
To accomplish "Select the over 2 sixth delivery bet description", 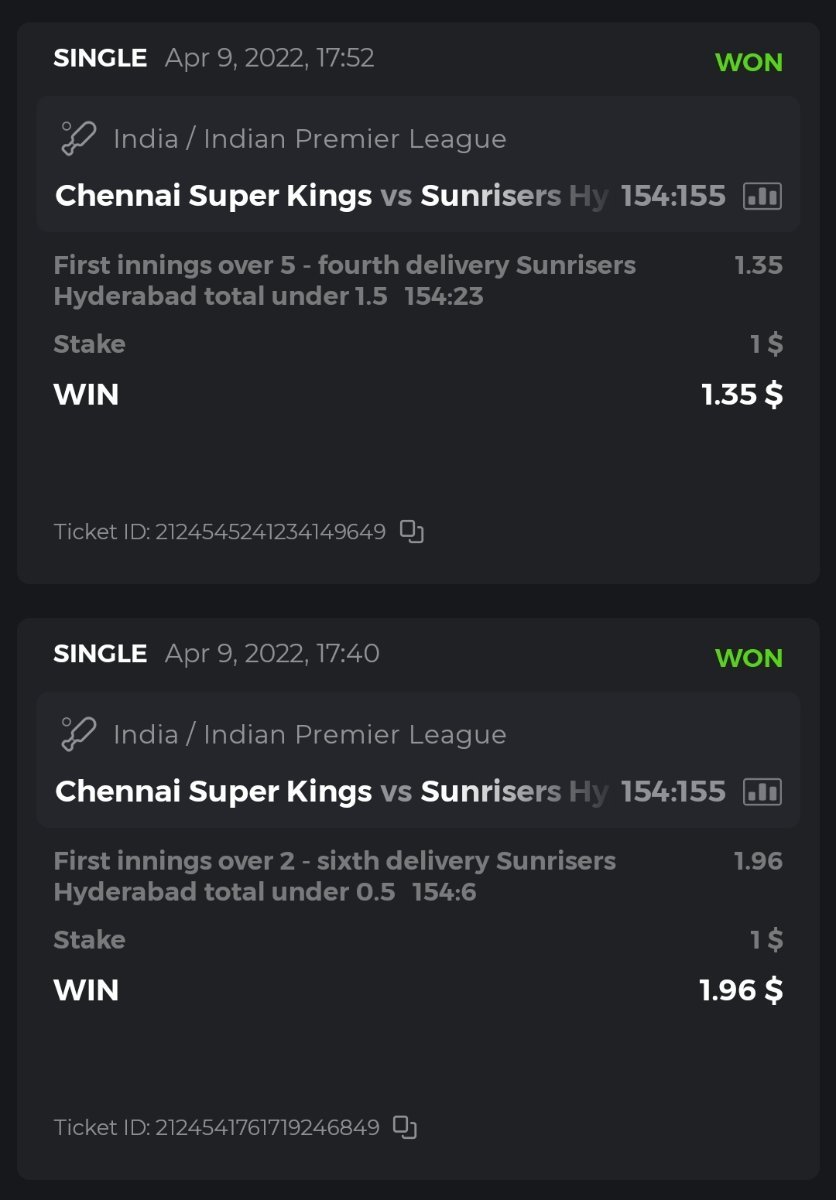I will coord(334,876).
